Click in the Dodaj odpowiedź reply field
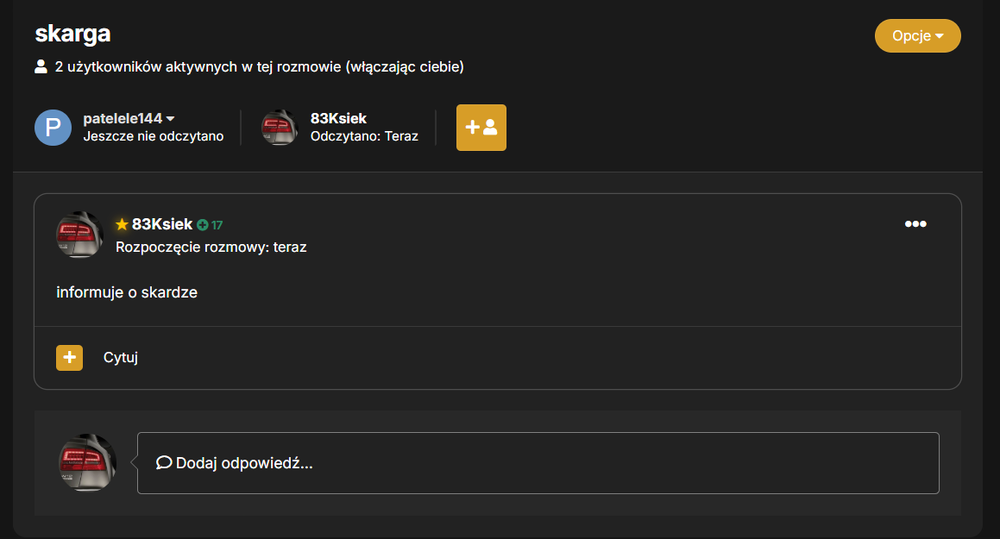The height and width of the screenshot is (539, 1000). 538,463
